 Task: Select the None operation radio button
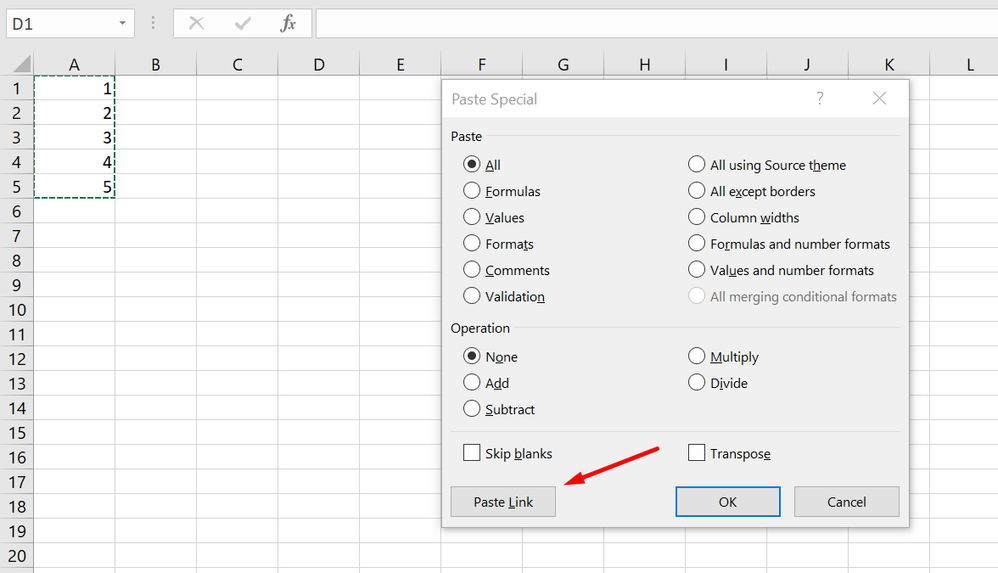472,356
